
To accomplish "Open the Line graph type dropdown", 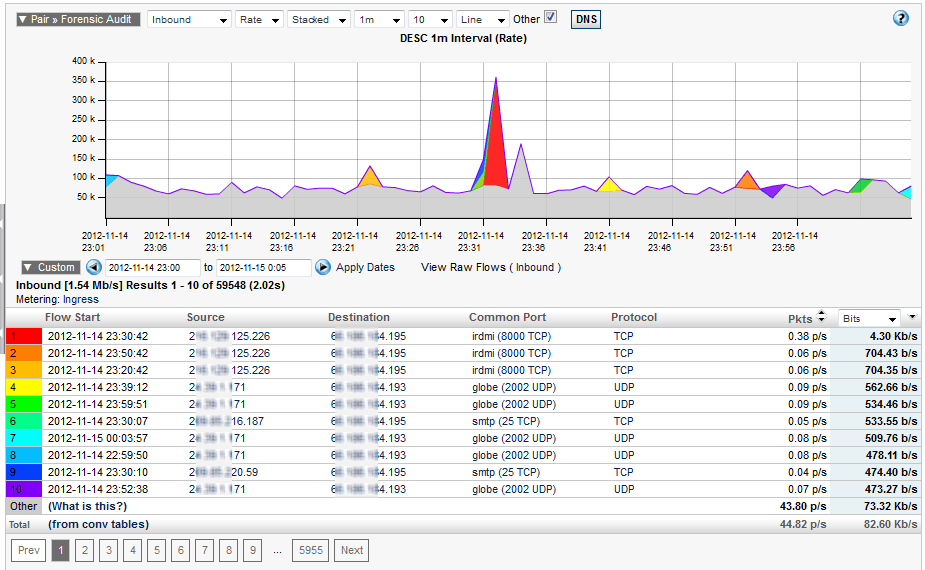I will (x=483, y=19).
